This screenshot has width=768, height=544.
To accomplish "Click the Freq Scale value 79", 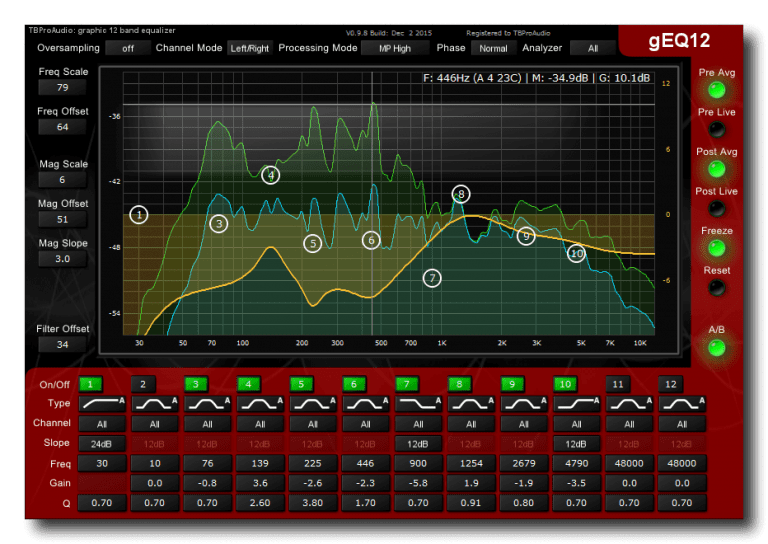I will pyautogui.click(x=63, y=87).
